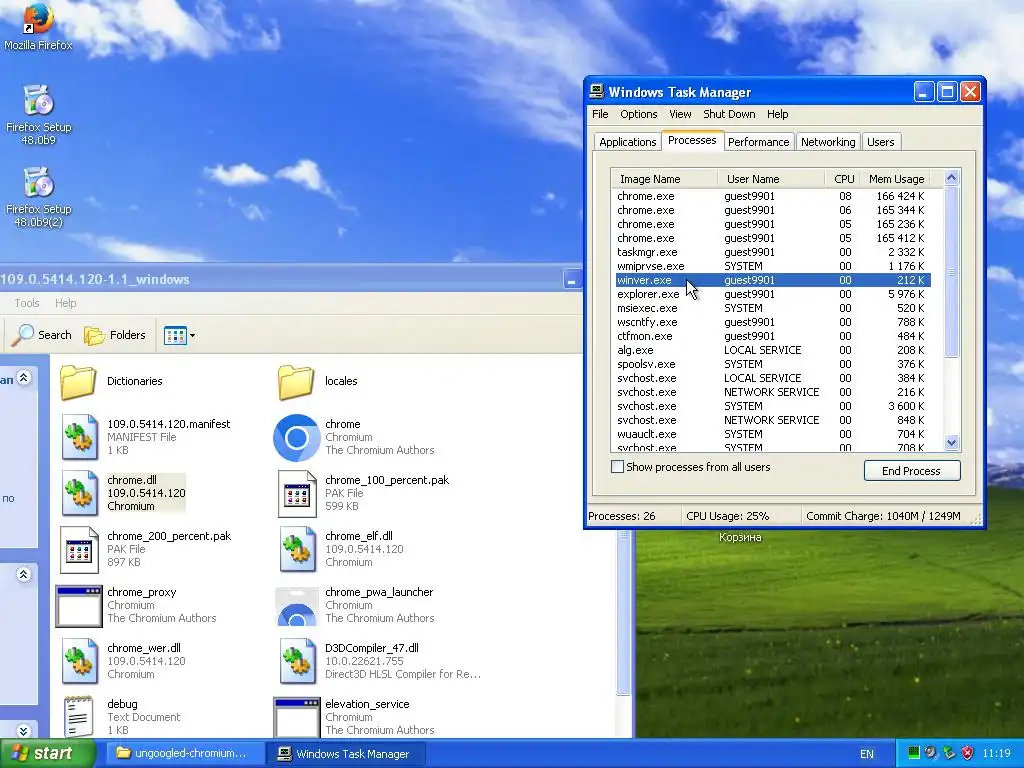Select the chrome application icon
Viewport: 1024px width, 768px height.
[x=296, y=437]
